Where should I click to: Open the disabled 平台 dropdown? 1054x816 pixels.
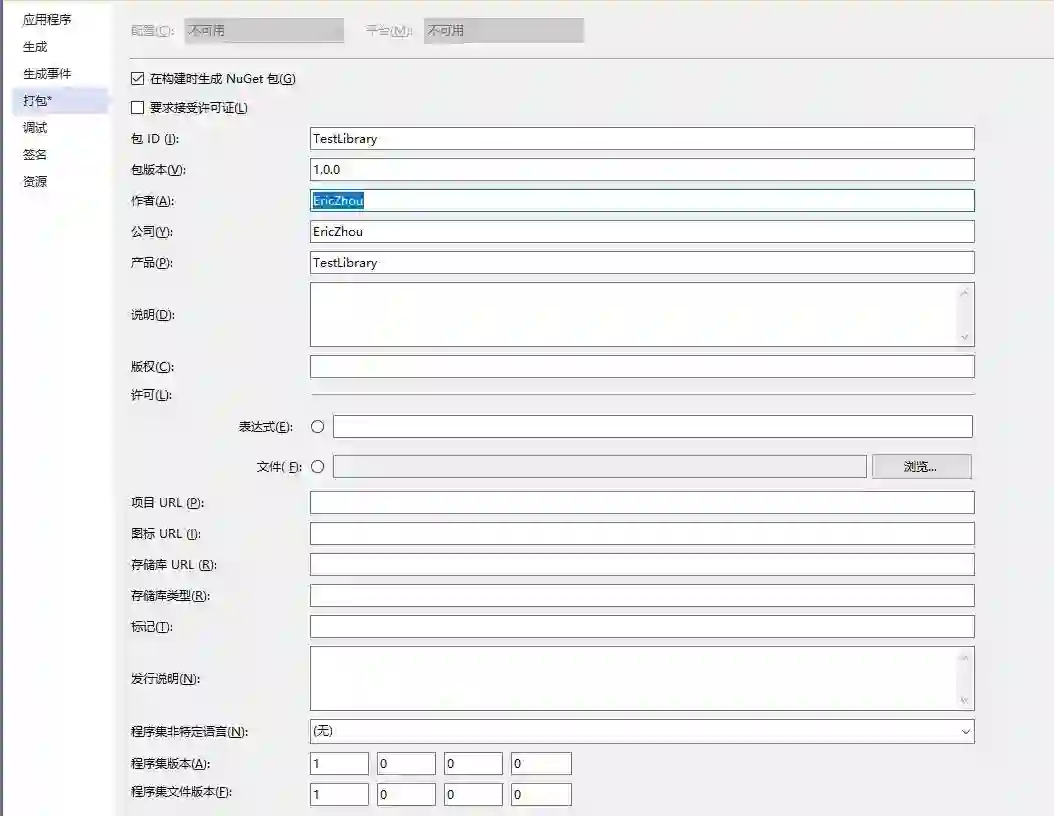503,31
